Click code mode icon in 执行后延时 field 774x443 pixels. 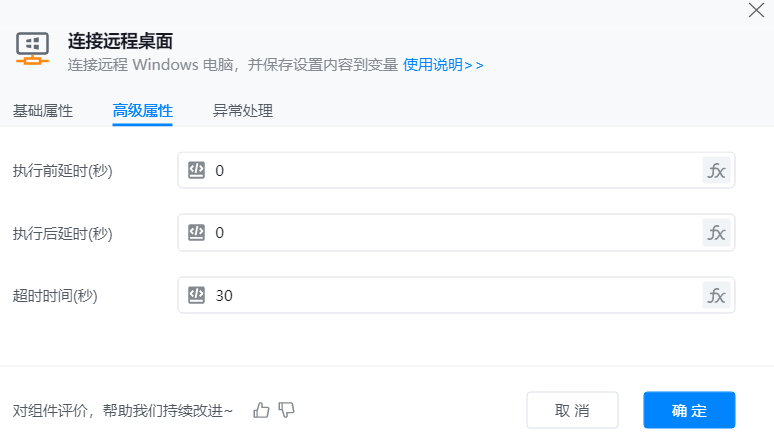[197, 233]
